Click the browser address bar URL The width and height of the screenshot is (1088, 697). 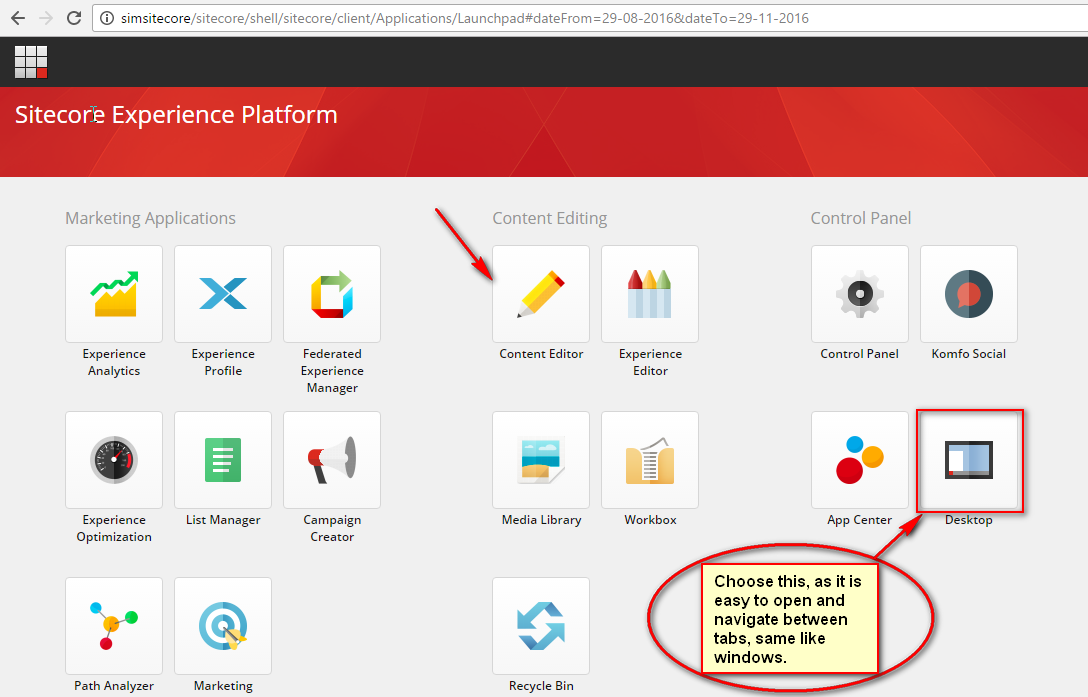tap(465, 18)
